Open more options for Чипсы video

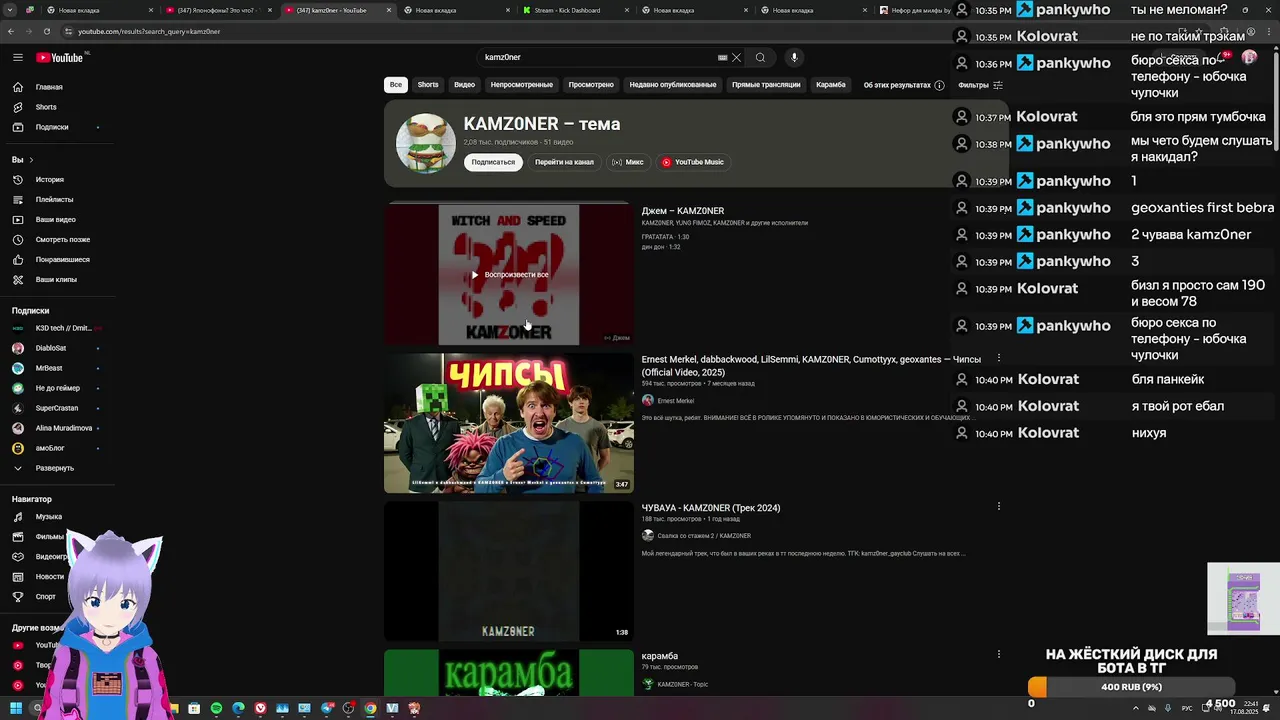tap(998, 358)
